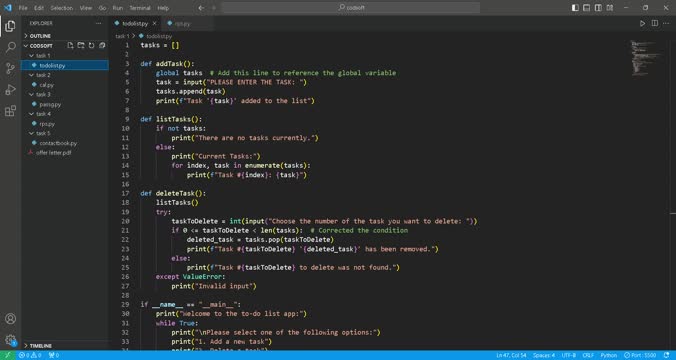Open the File menu

pyautogui.click(x=23, y=8)
